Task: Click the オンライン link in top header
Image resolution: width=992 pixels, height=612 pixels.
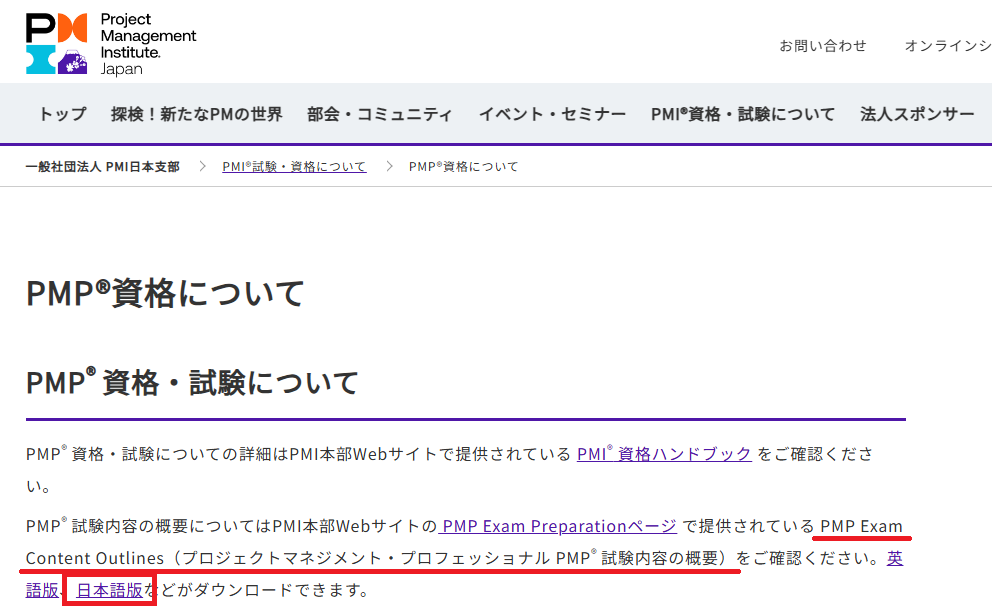Action: [x=947, y=46]
